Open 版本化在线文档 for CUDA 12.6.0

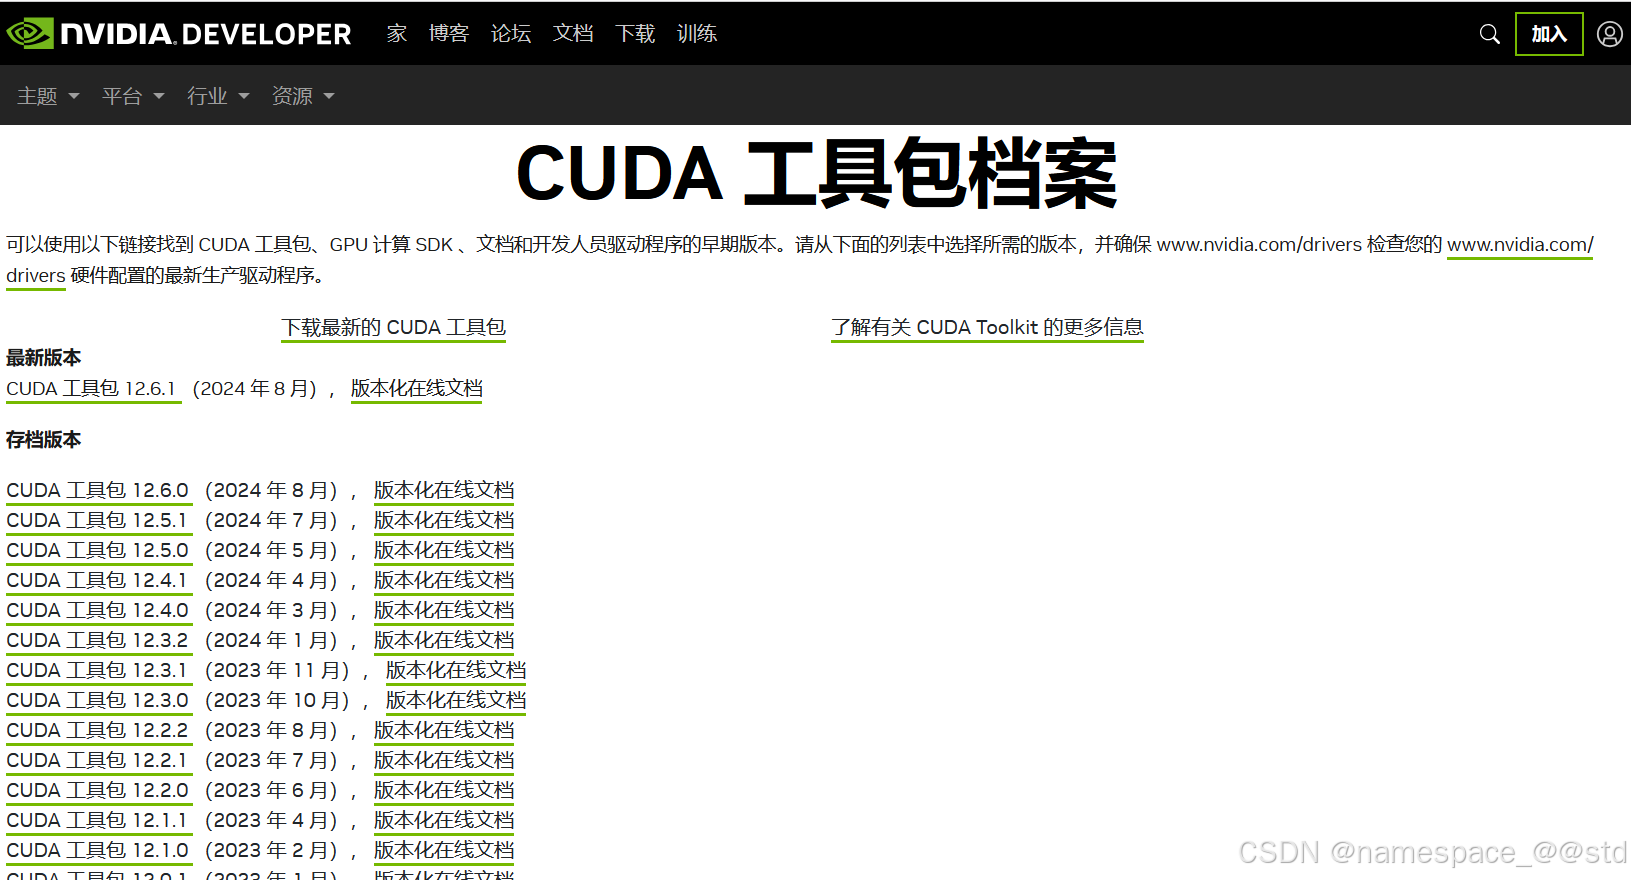[444, 491]
